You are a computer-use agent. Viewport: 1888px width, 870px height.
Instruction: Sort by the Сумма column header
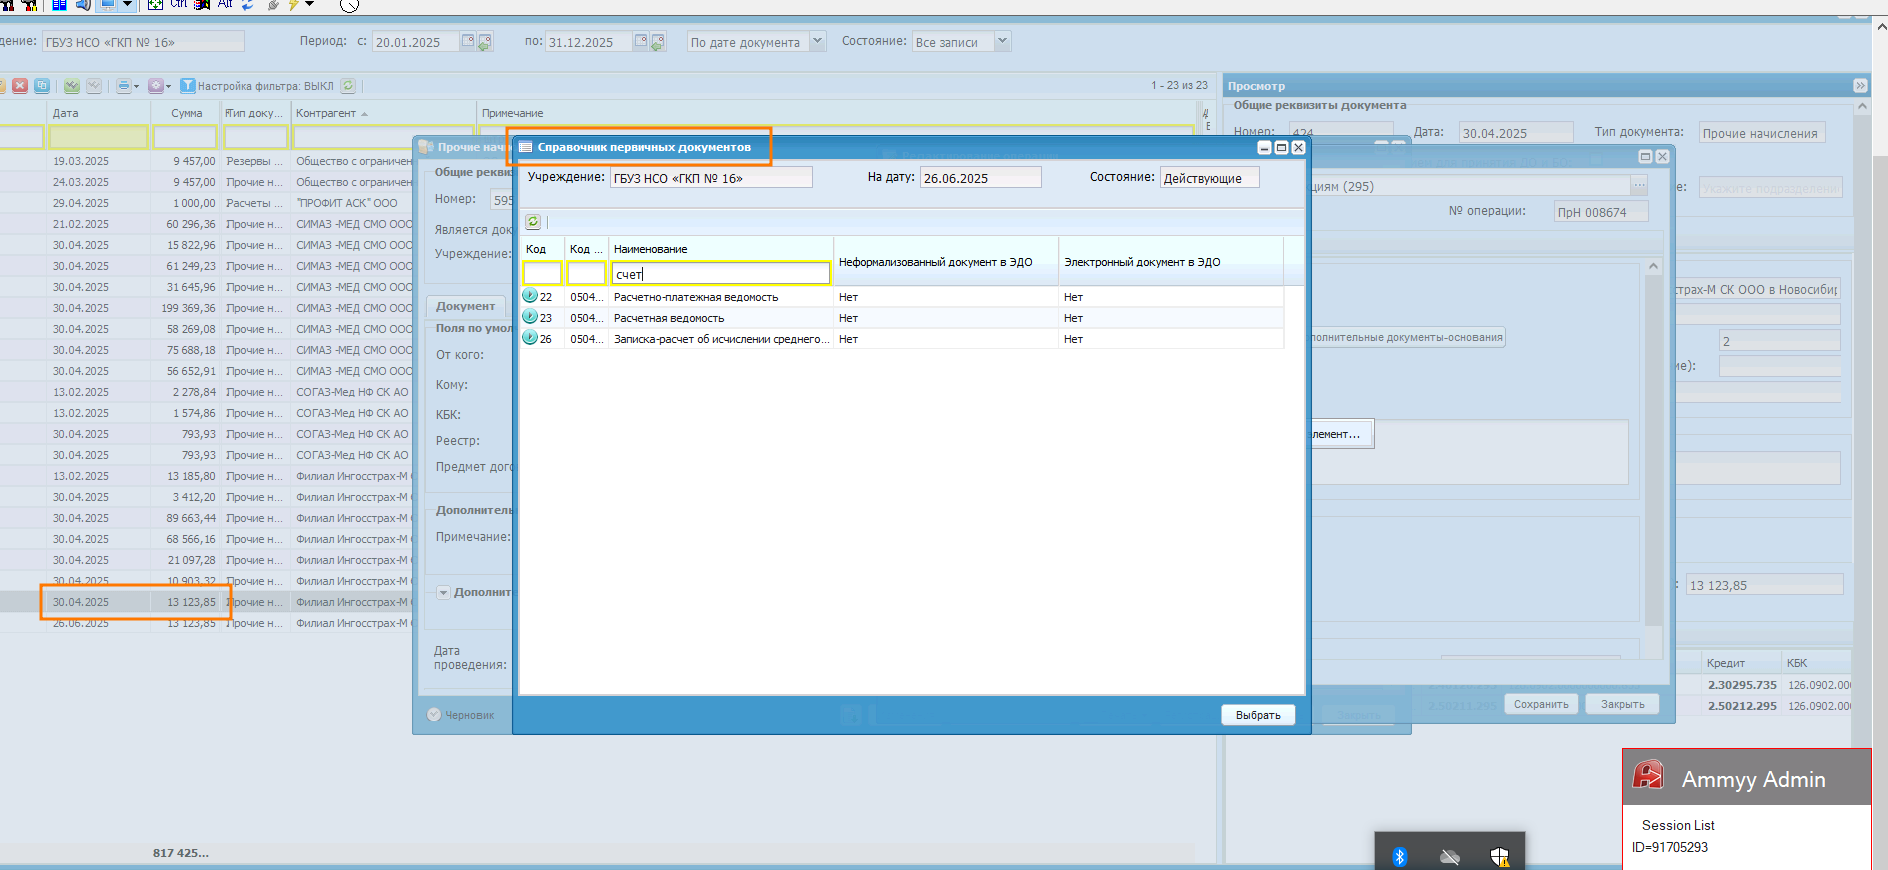pyautogui.click(x=186, y=113)
